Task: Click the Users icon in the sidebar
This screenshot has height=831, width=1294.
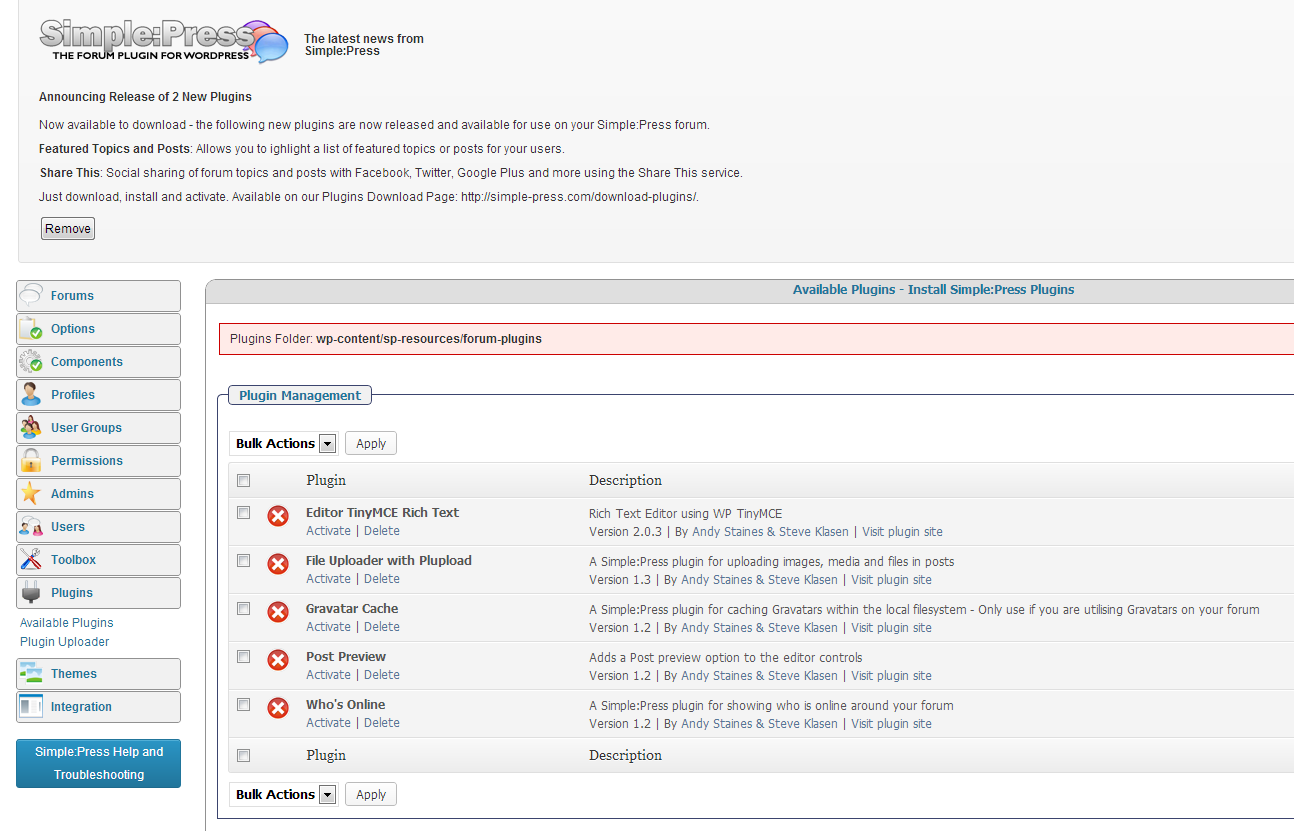Action: point(31,526)
